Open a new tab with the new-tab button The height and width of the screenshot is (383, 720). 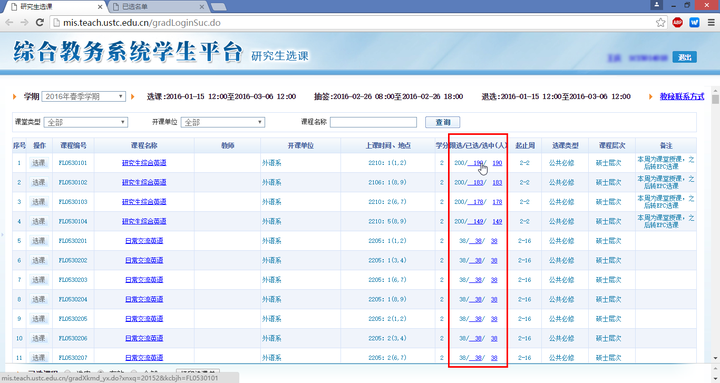tap(219, 6)
